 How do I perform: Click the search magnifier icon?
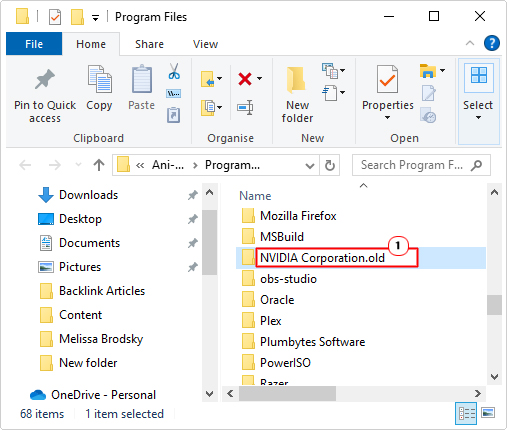(477, 165)
